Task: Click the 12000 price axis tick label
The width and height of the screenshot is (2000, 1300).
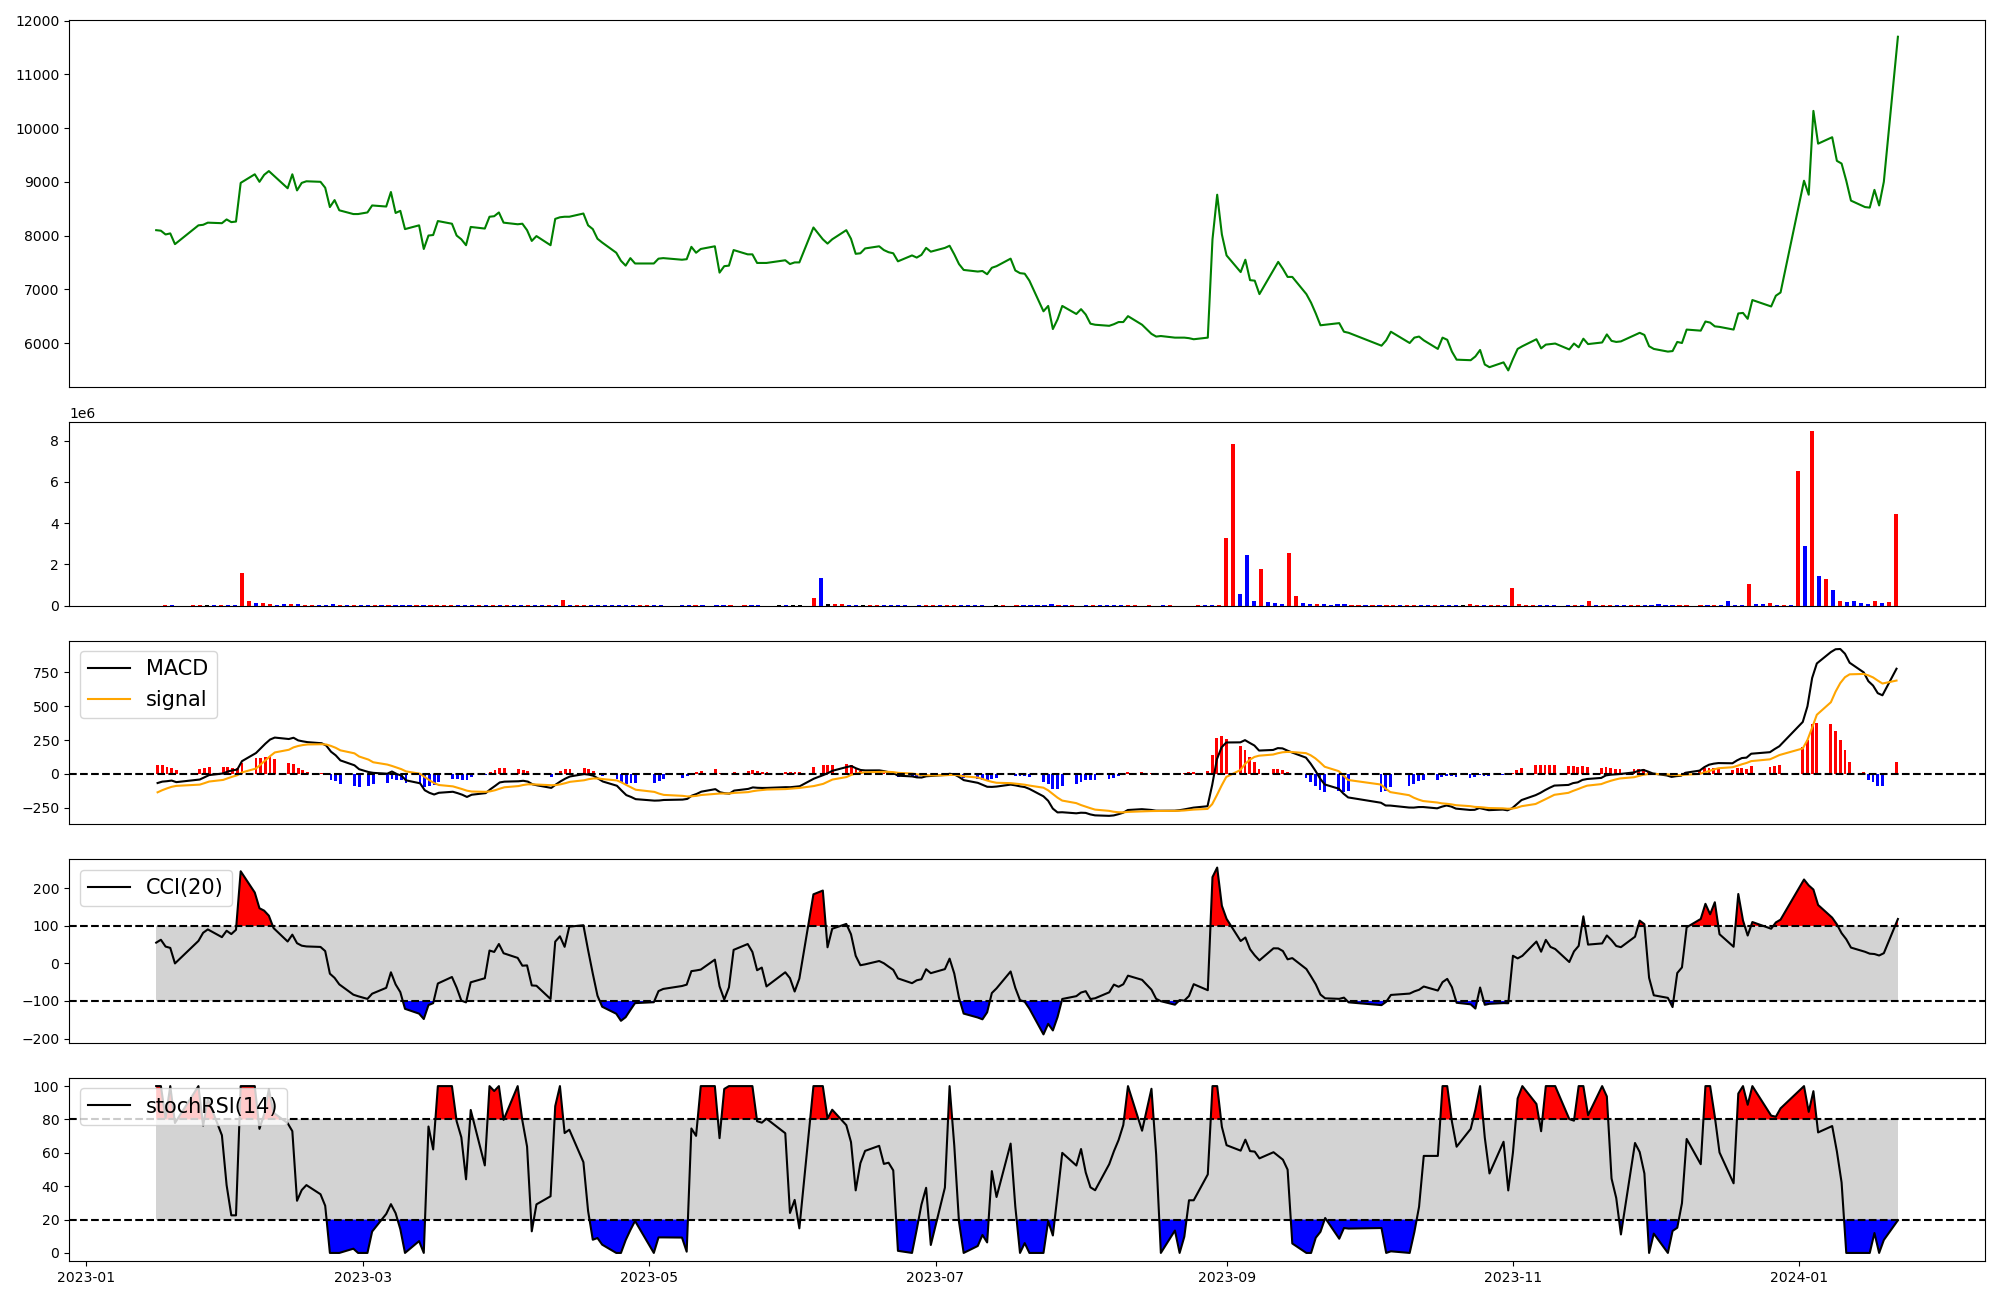Action: pyautogui.click(x=38, y=21)
